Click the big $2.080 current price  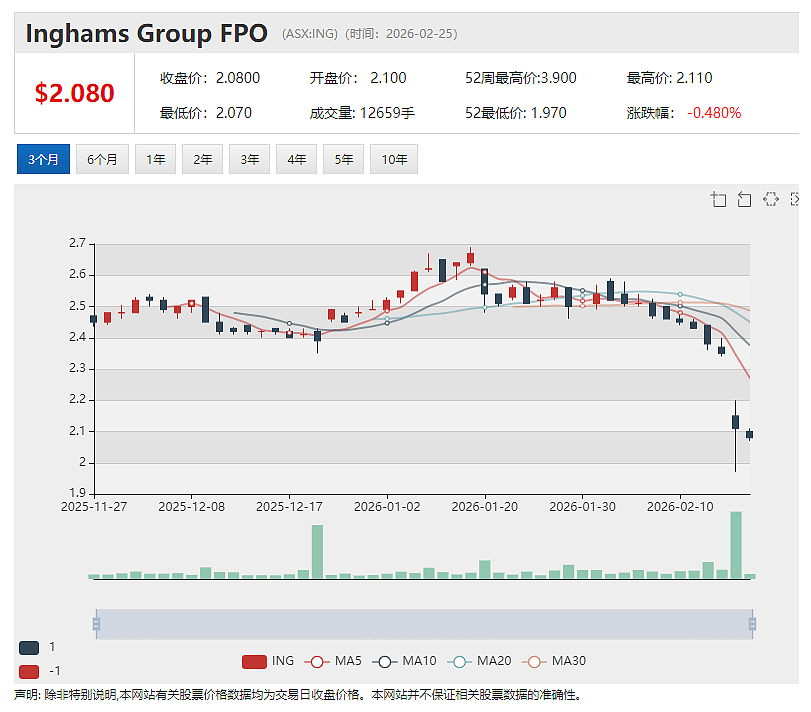pos(74,94)
